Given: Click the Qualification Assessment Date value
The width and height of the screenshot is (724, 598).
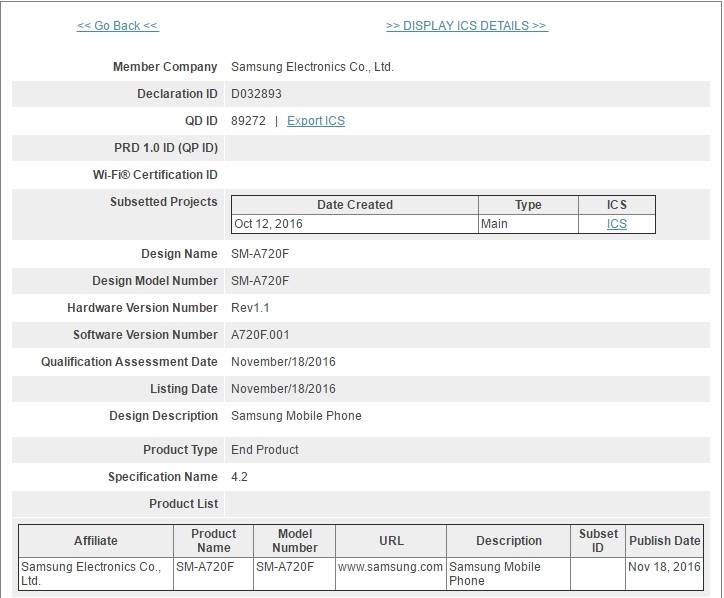Looking at the screenshot, I should pos(283,362).
